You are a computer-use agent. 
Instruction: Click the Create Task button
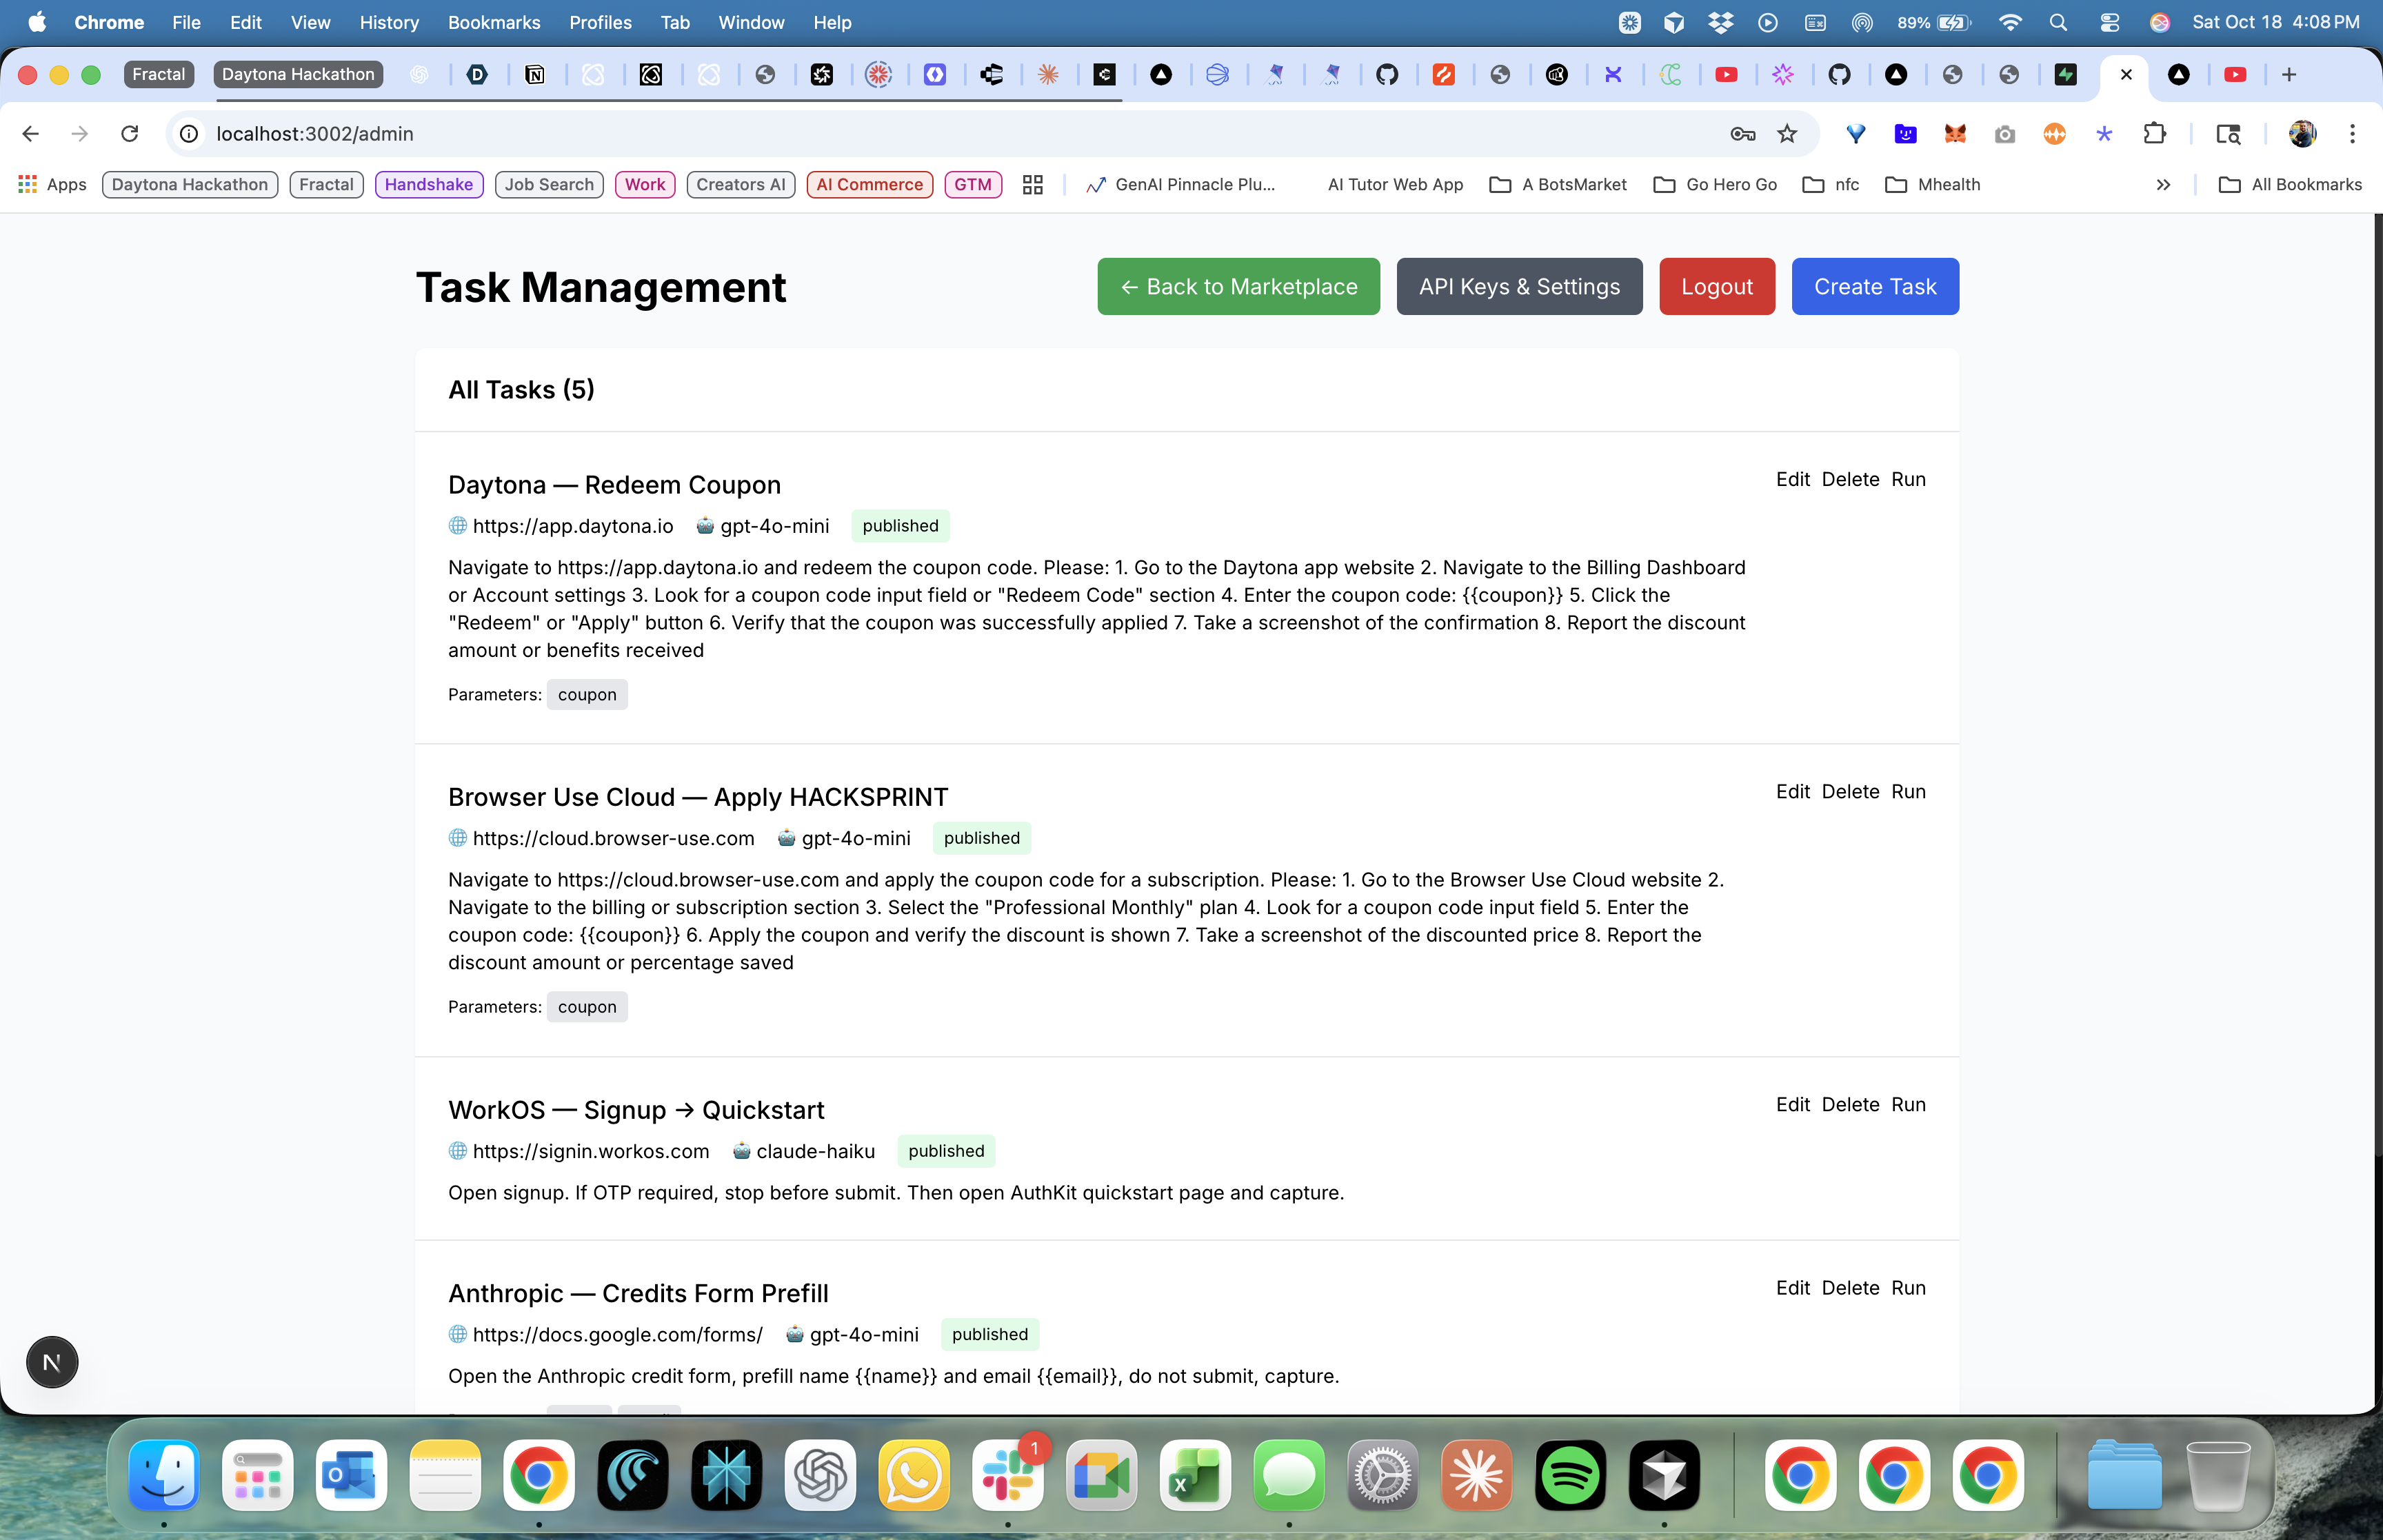1874,286
